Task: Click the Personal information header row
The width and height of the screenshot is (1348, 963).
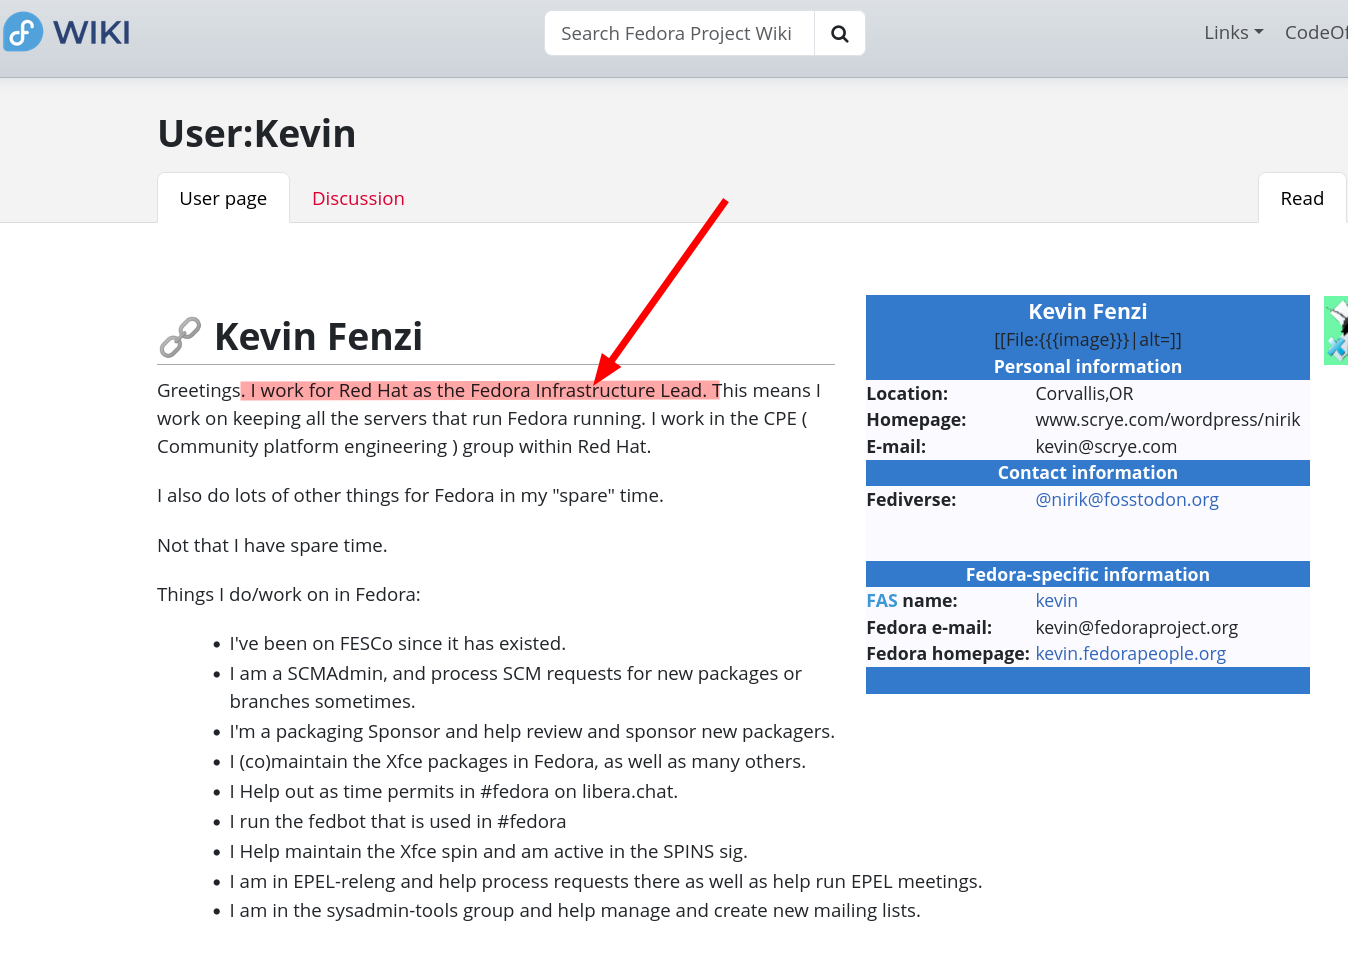Action: 1088,367
